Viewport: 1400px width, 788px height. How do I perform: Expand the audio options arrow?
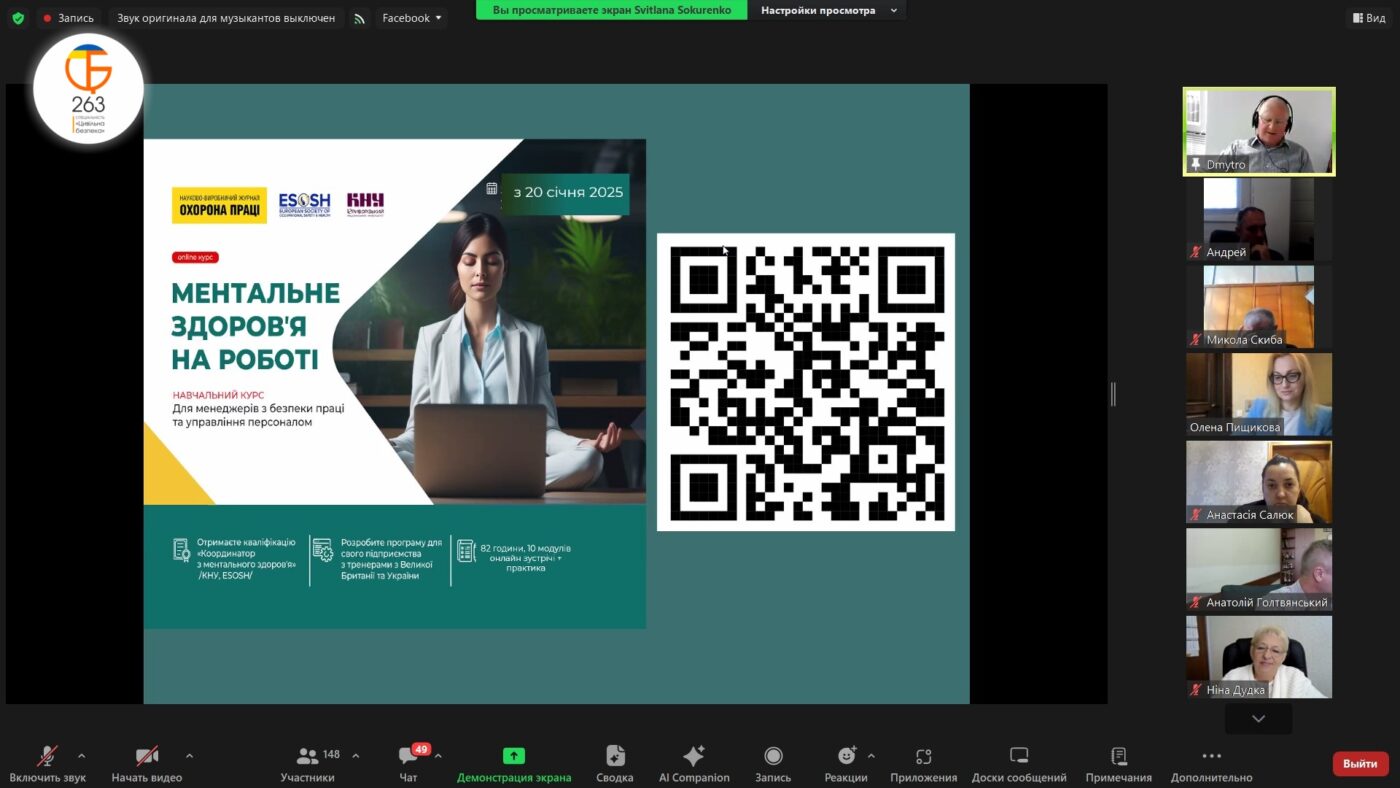click(82, 756)
